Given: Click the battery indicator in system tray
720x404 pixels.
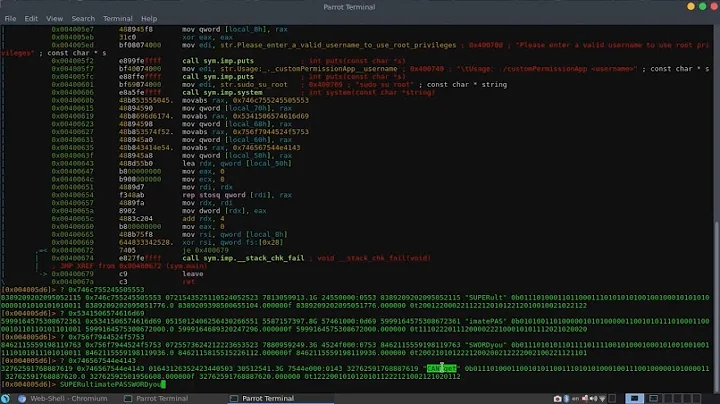Looking at the screenshot, I should (612, 398).
